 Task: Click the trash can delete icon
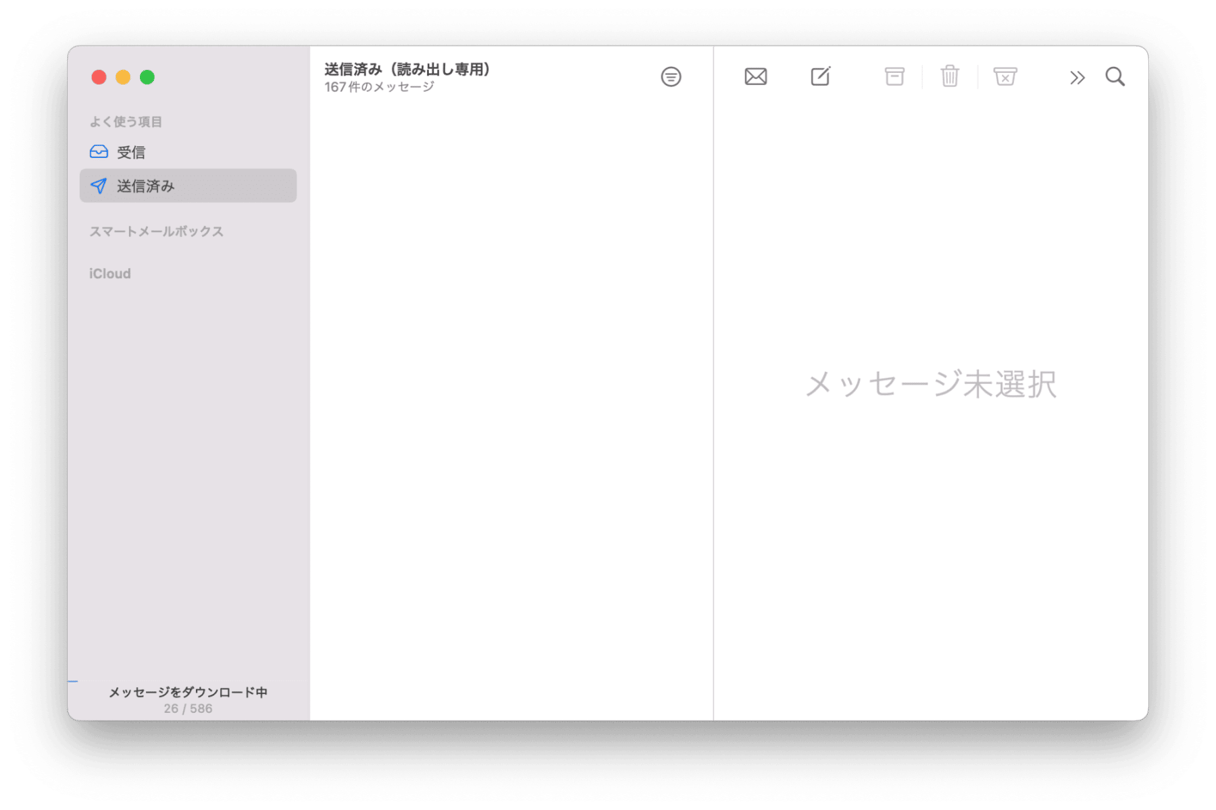click(950, 77)
